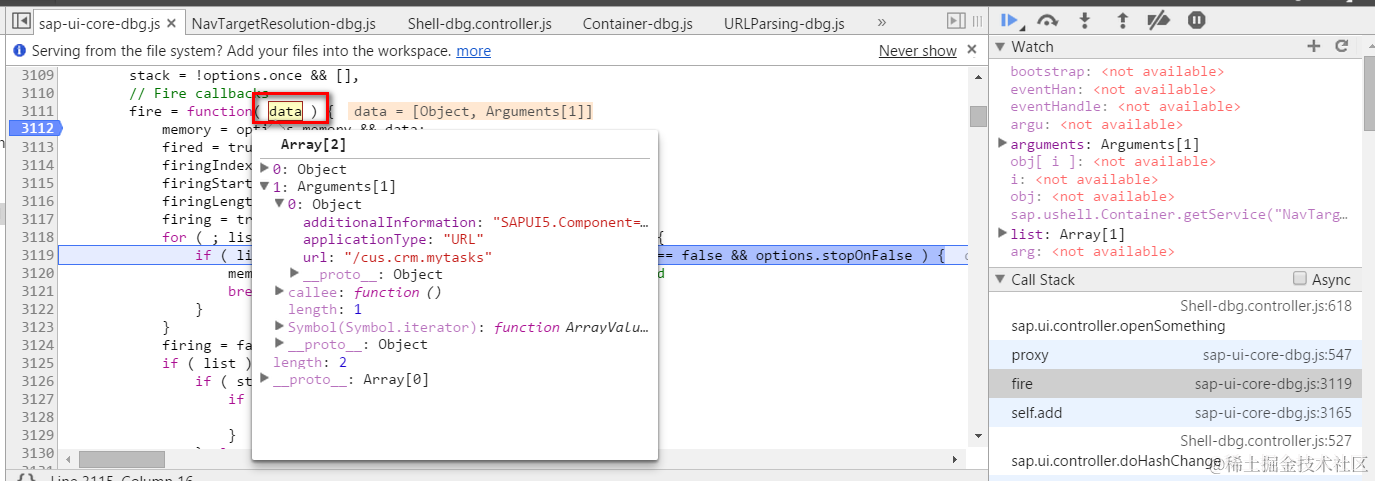Click the highlighted data parameter in code

(285, 111)
